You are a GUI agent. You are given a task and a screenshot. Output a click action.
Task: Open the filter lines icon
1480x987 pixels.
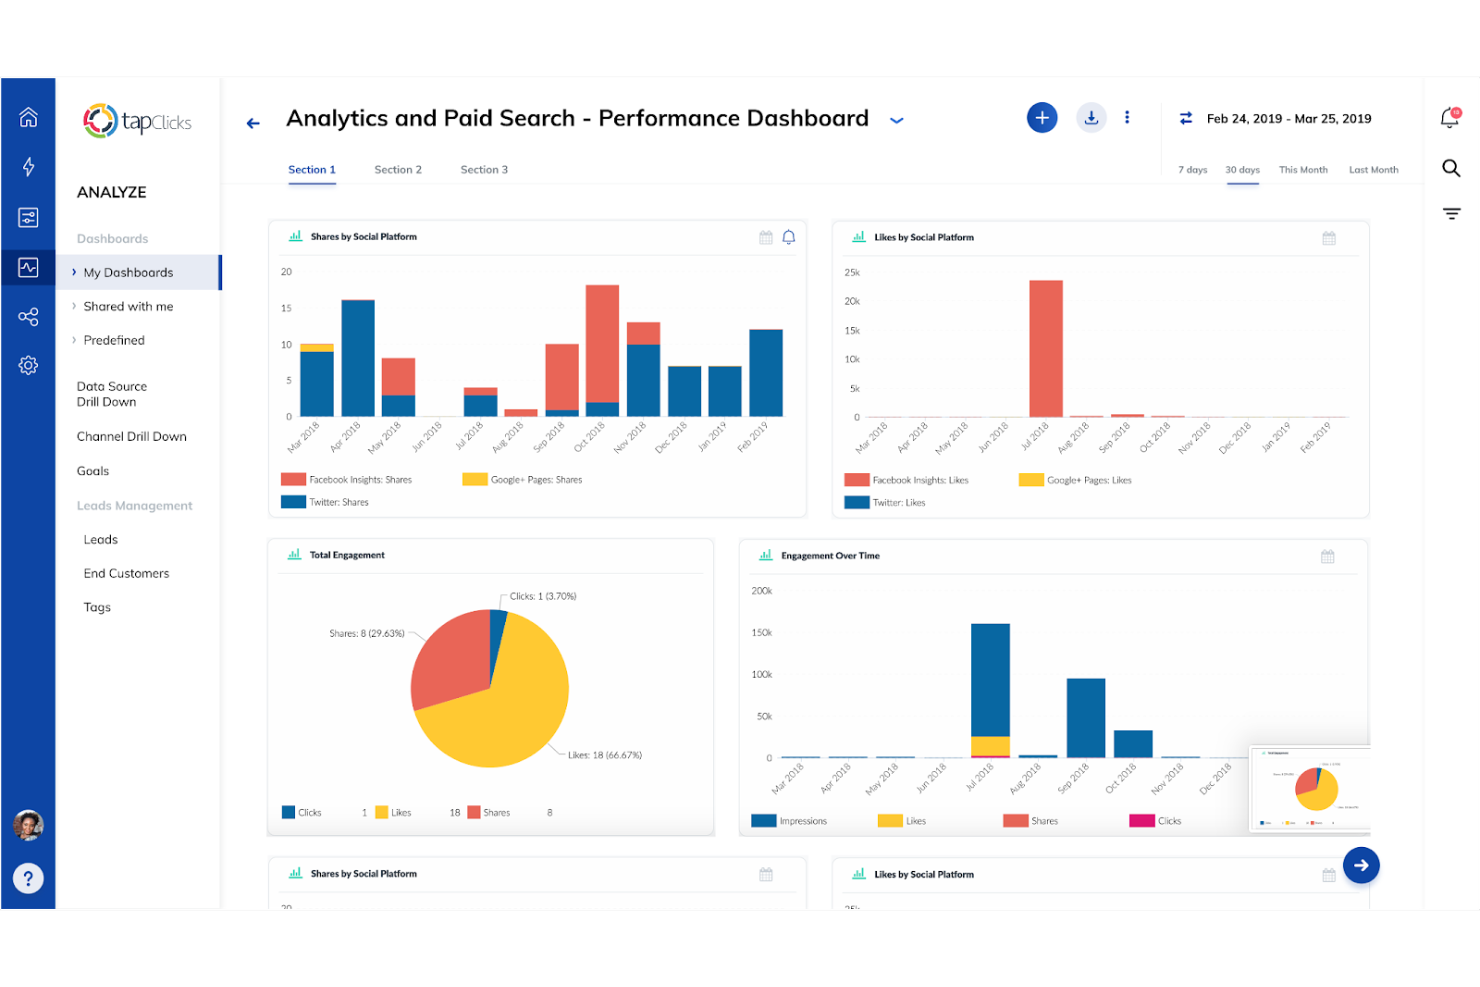point(1451,213)
